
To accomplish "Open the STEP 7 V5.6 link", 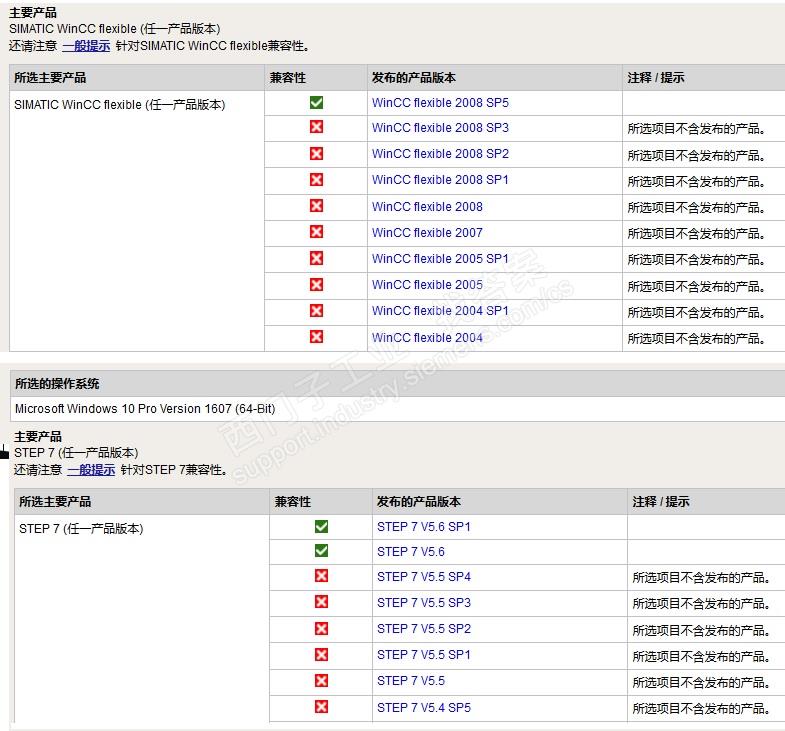I will [411, 552].
